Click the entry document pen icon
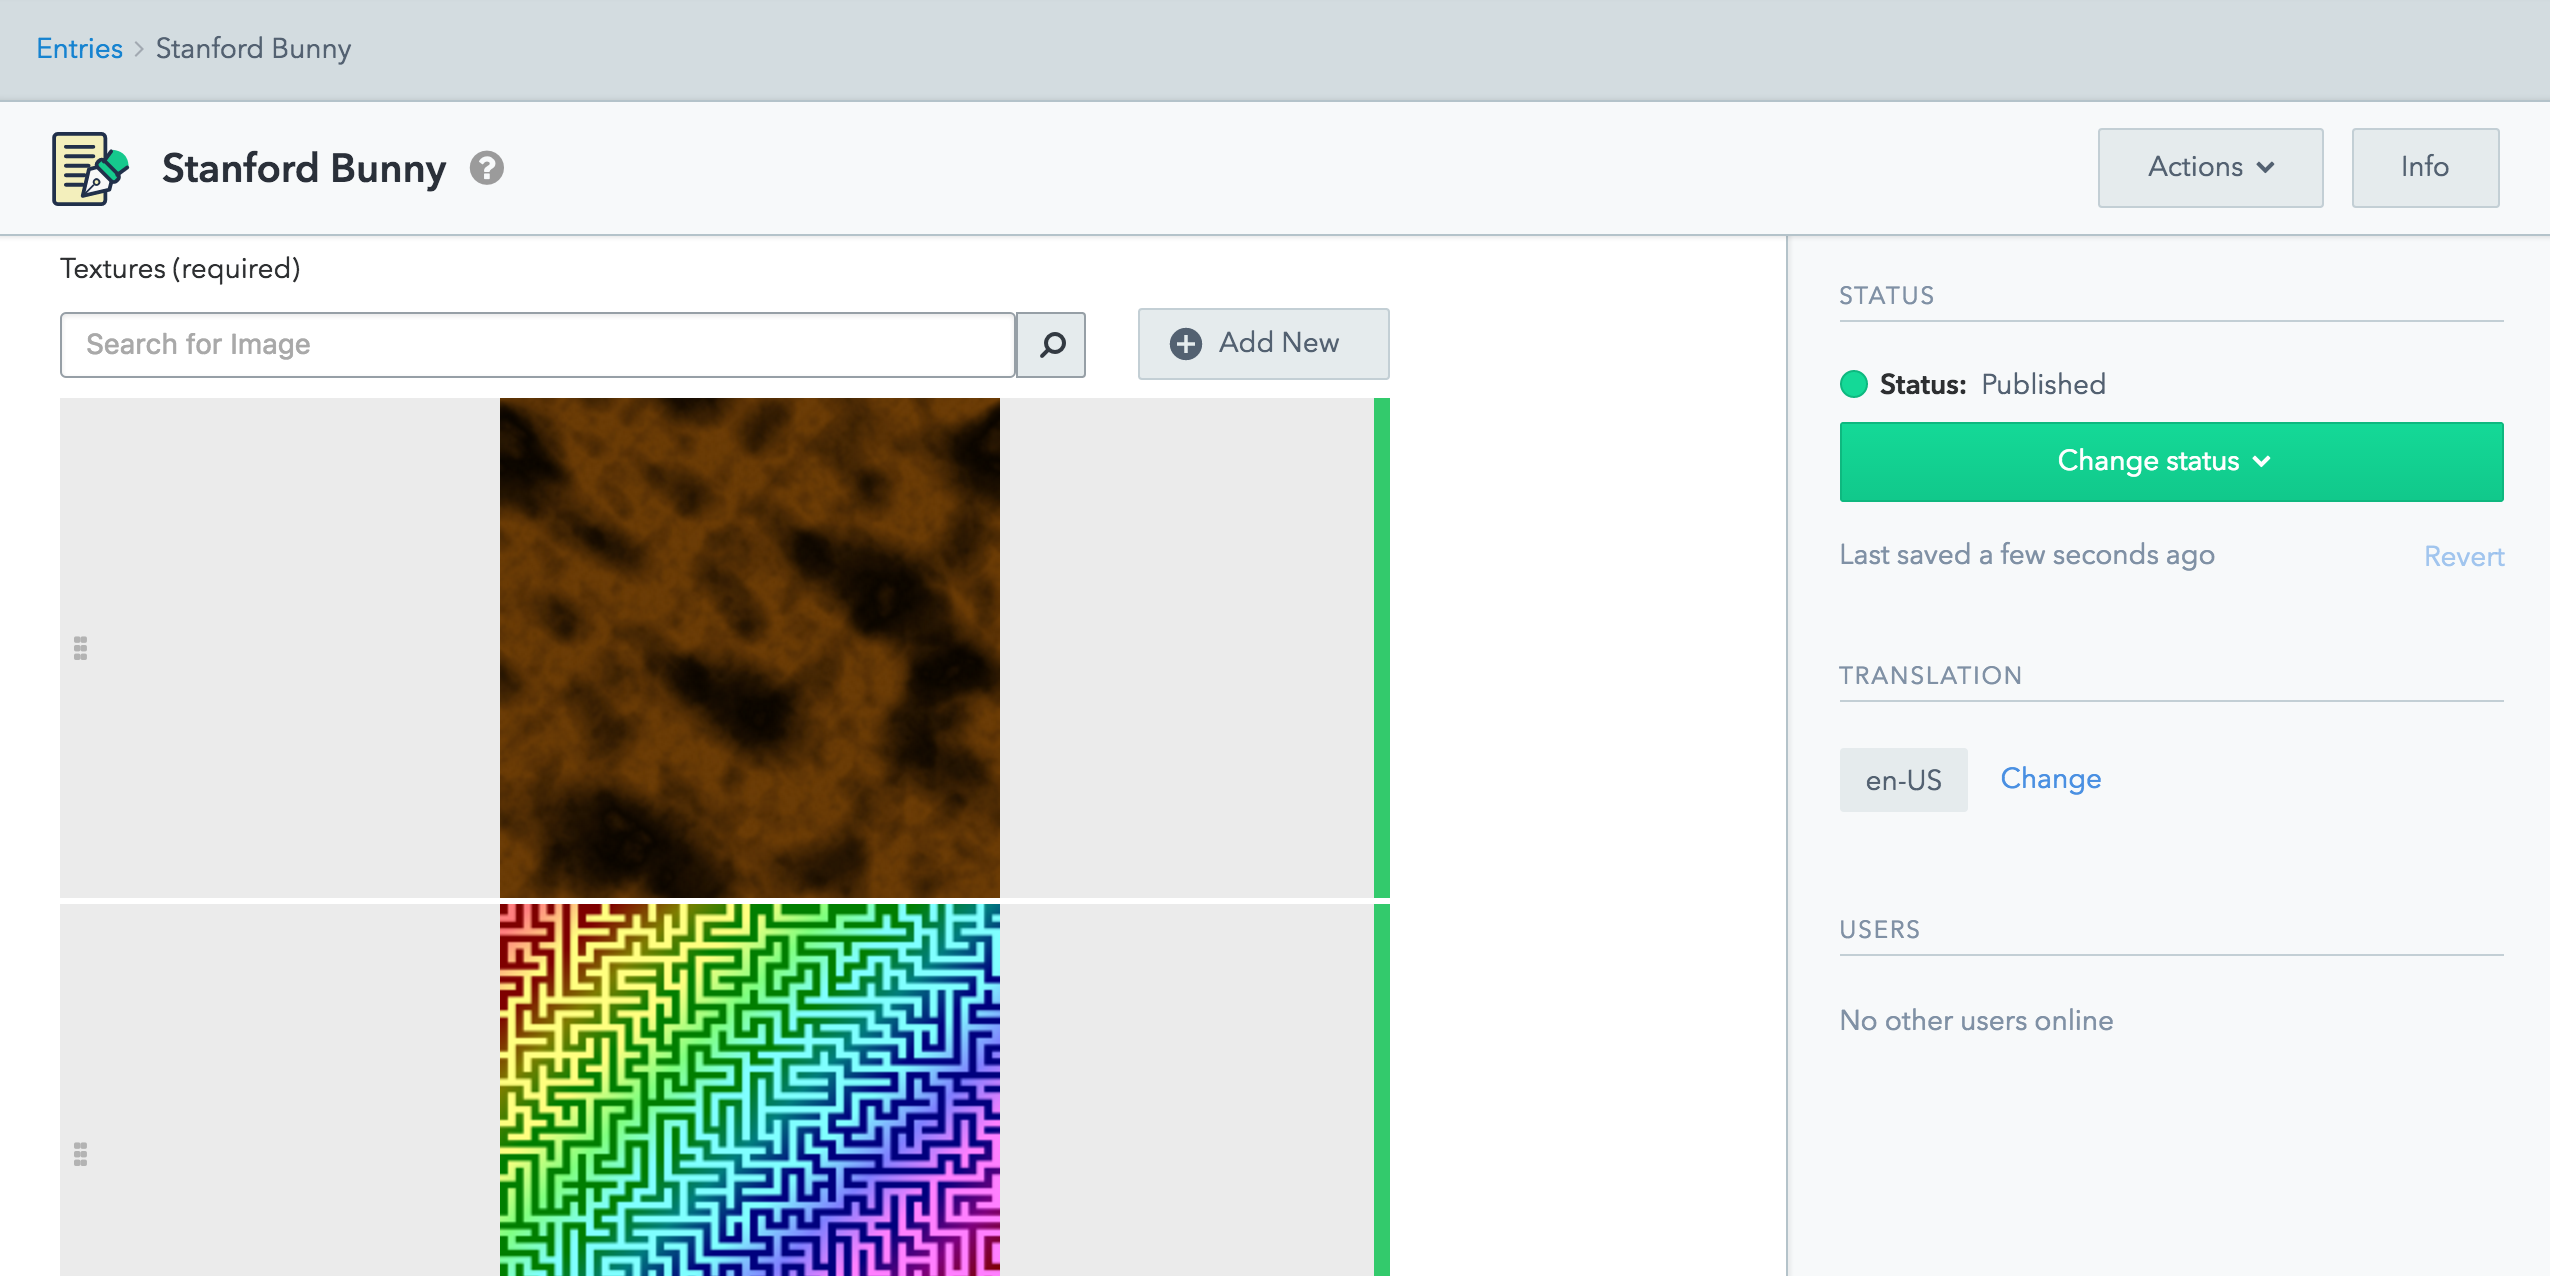The width and height of the screenshot is (2550, 1276). coord(90,168)
